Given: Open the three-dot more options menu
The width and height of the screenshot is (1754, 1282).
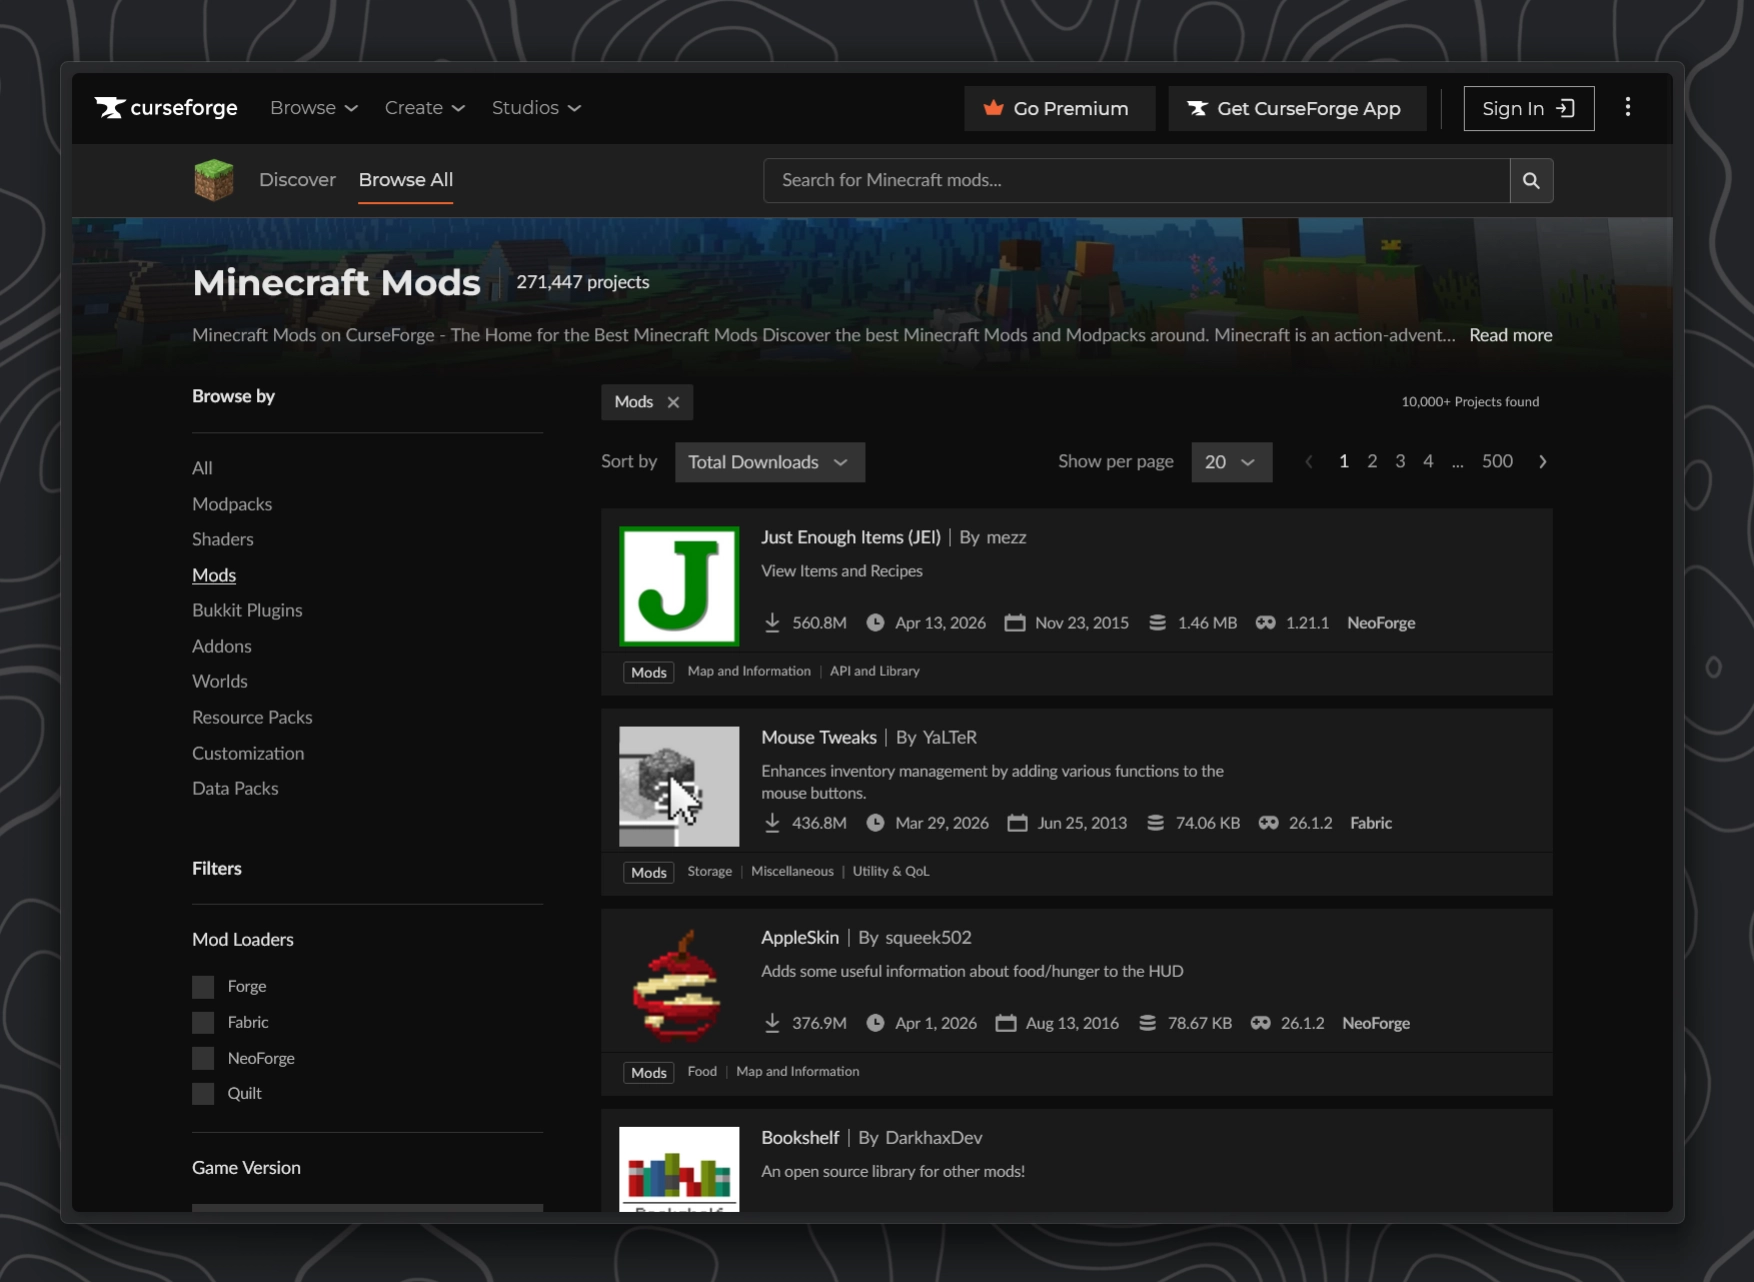Looking at the screenshot, I should tap(1627, 108).
